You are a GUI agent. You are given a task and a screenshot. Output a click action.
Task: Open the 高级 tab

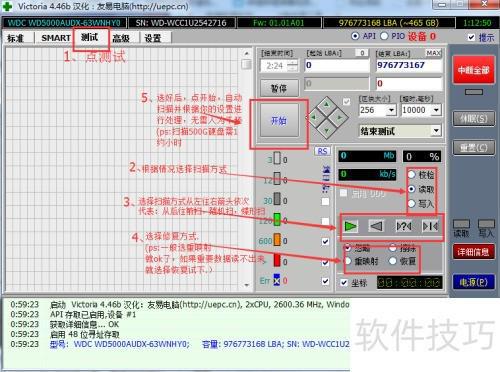121,38
